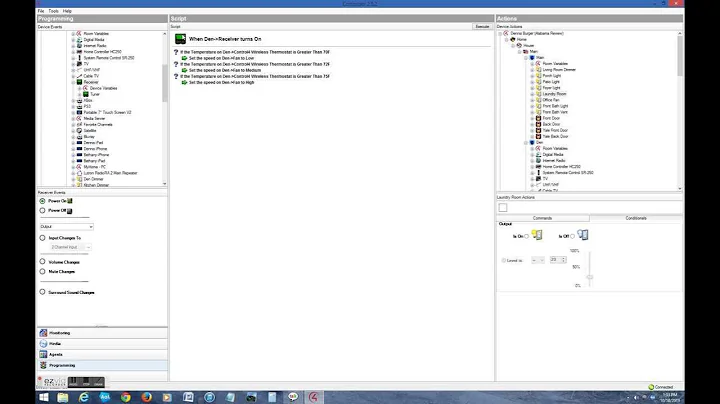This screenshot has height=404, width=720.
Task: Click the Favorite Channels icon
Action: [x=79, y=124]
